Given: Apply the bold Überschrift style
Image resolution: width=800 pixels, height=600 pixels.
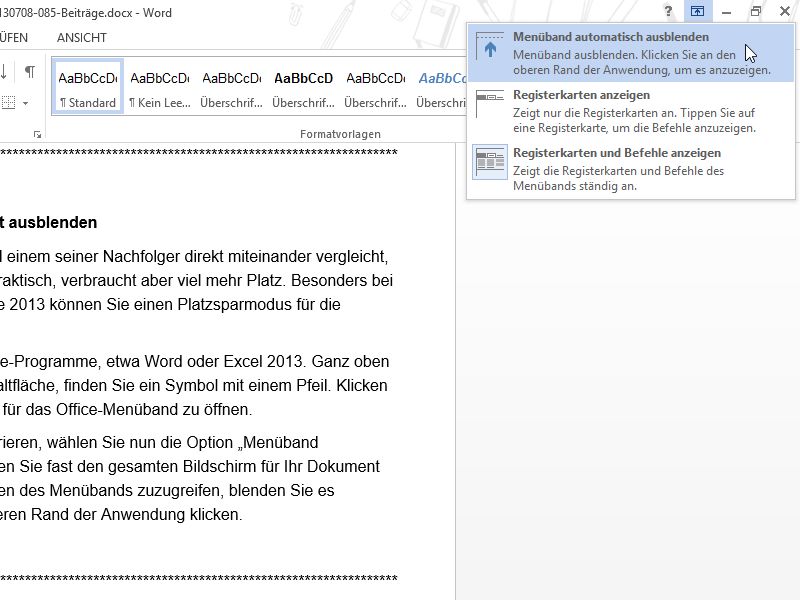Looking at the screenshot, I should (x=304, y=87).
